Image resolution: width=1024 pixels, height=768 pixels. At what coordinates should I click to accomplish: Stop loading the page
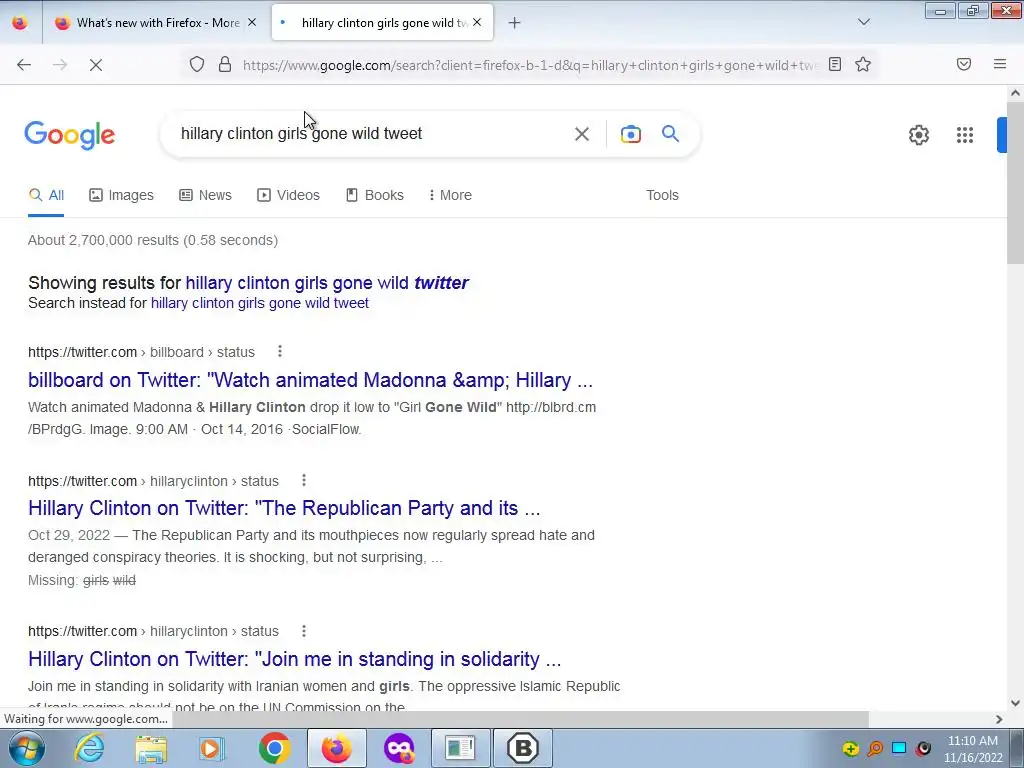click(x=96, y=64)
